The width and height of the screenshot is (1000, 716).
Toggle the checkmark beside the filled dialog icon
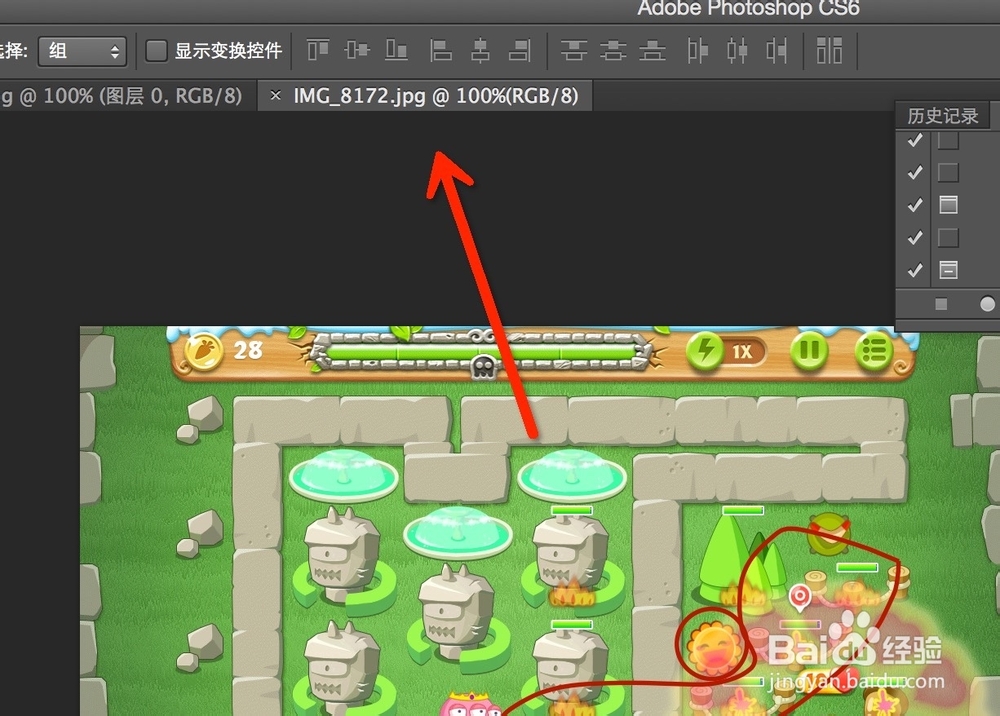(915, 205)
